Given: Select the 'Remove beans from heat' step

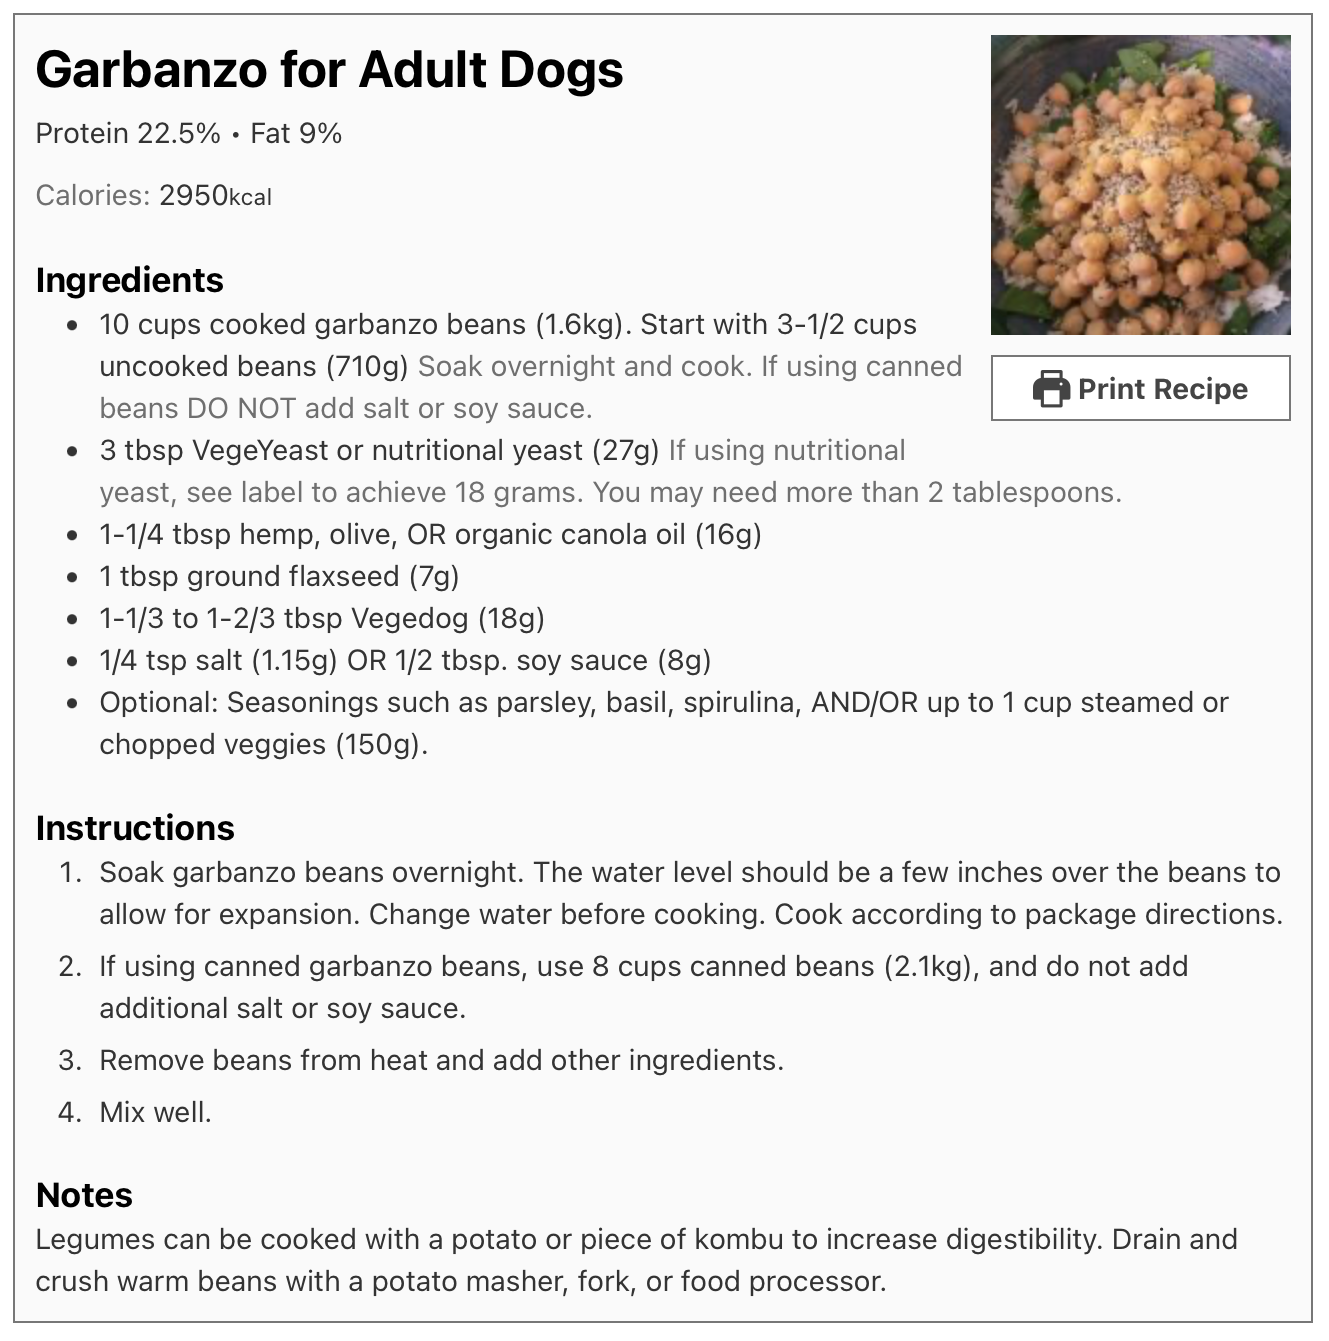Looking at the screenshot, I should pyautogui.click(x=441, y=1060).
